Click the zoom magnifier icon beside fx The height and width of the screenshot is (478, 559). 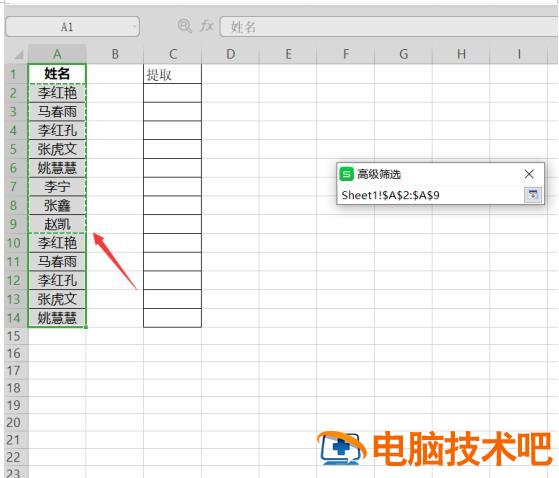point(185,26)
